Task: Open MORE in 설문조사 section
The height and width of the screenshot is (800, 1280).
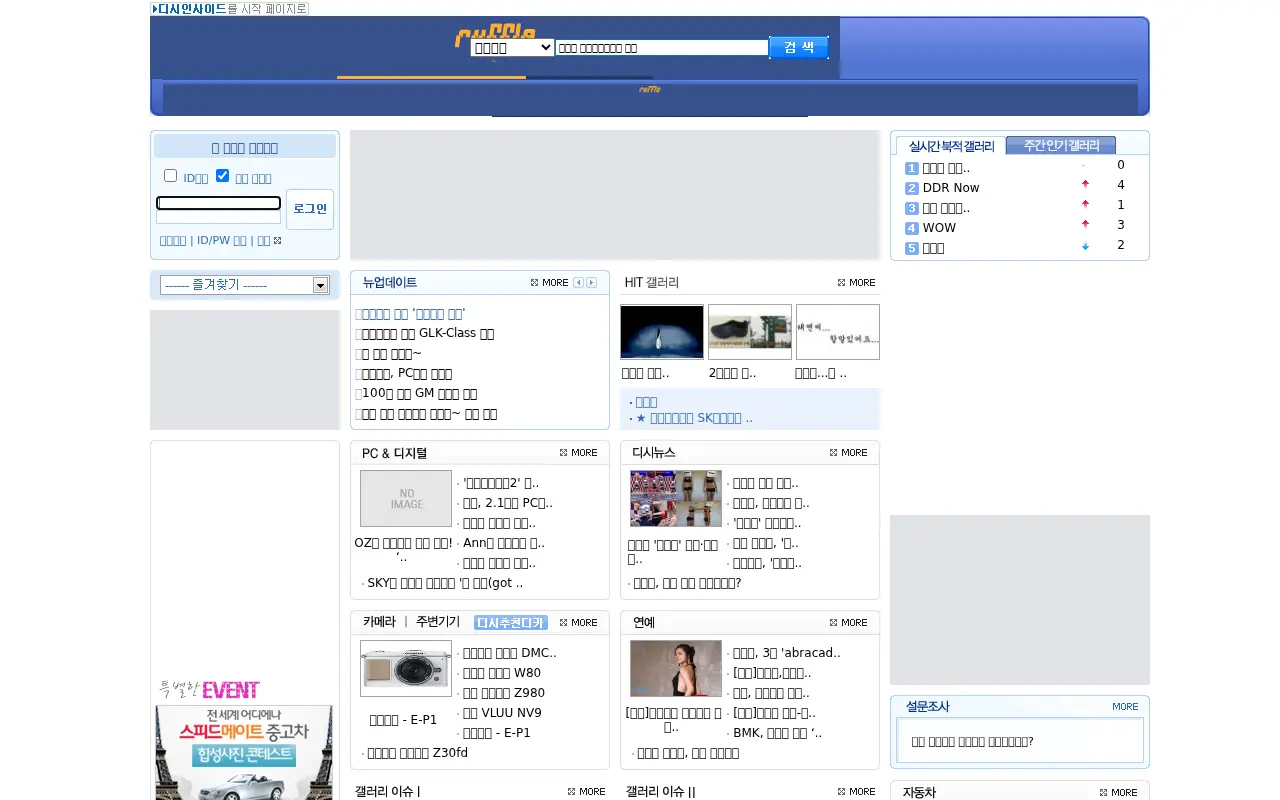Action: click(x=1125, y=706)
